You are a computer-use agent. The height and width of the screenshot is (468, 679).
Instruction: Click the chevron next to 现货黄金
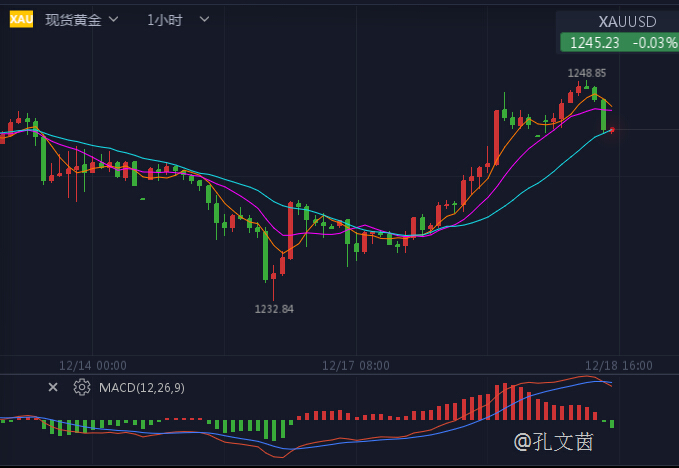113,19
